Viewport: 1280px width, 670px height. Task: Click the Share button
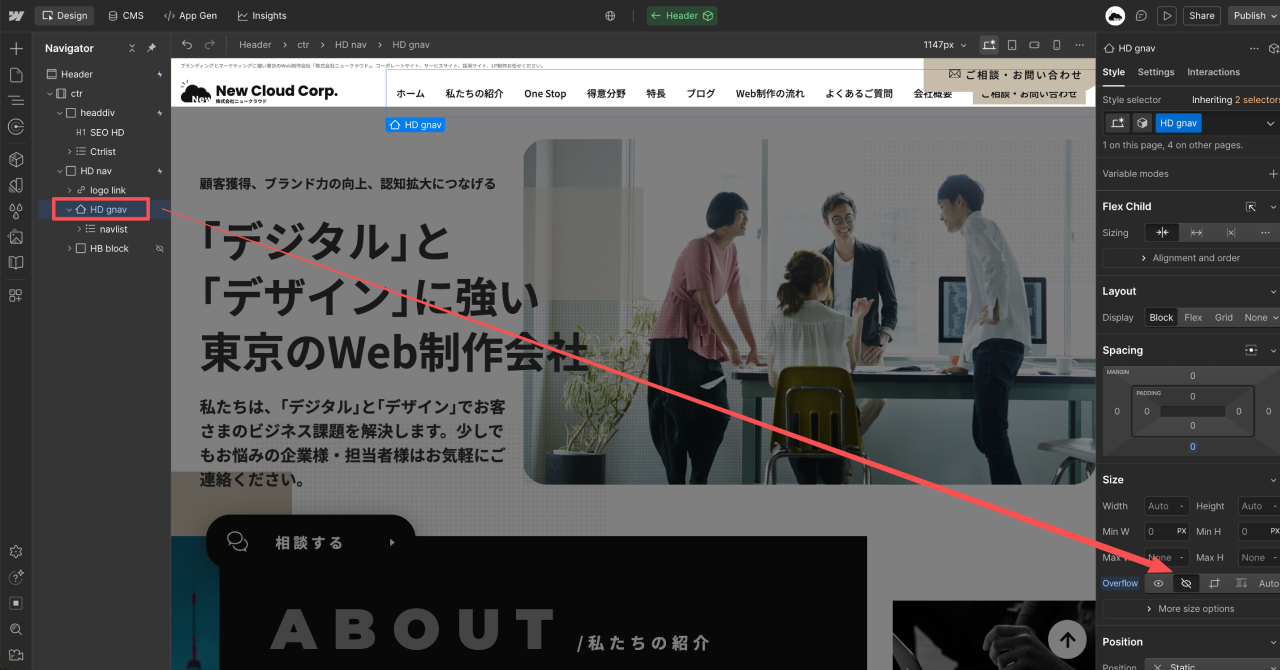1201,16
